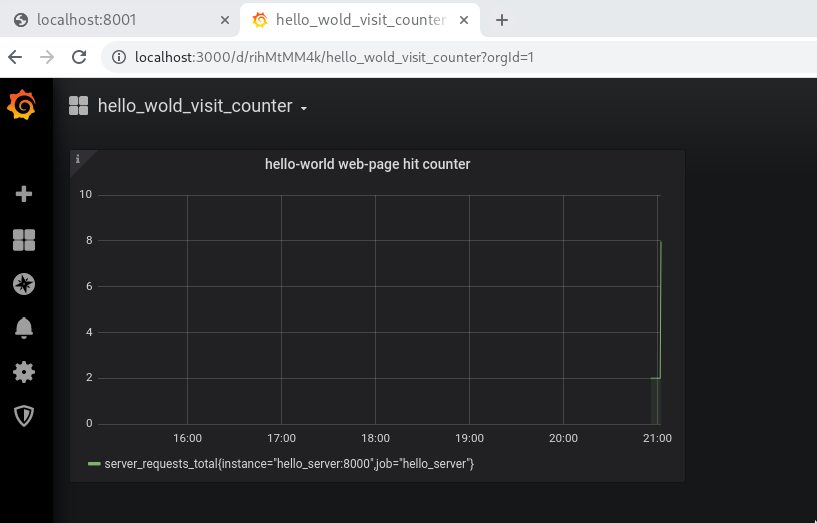Open the panel title 'hello-world web-page hit counter' menu
Screen dimensions: 817x523
coord(367,164)
